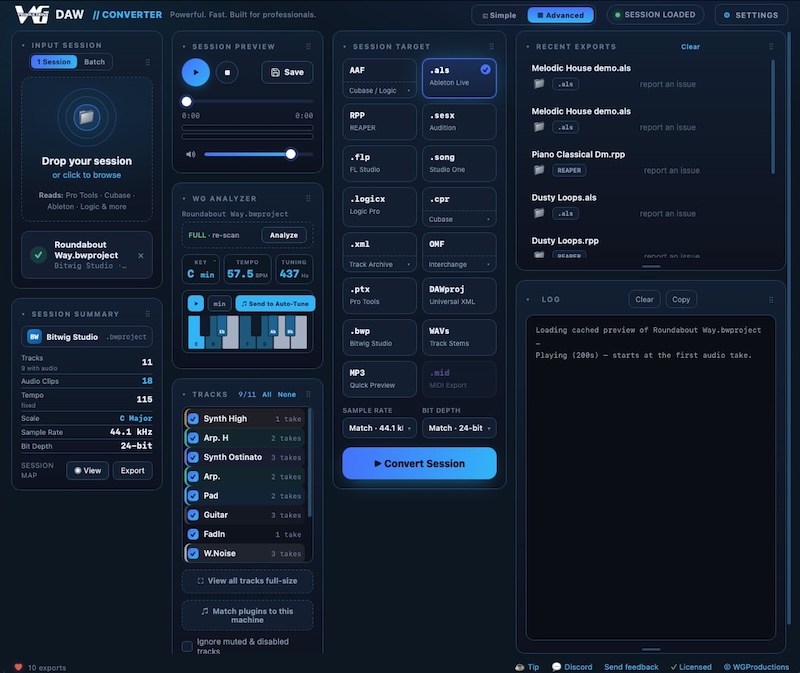Click Send to Auto-Tune

(275, 303)
